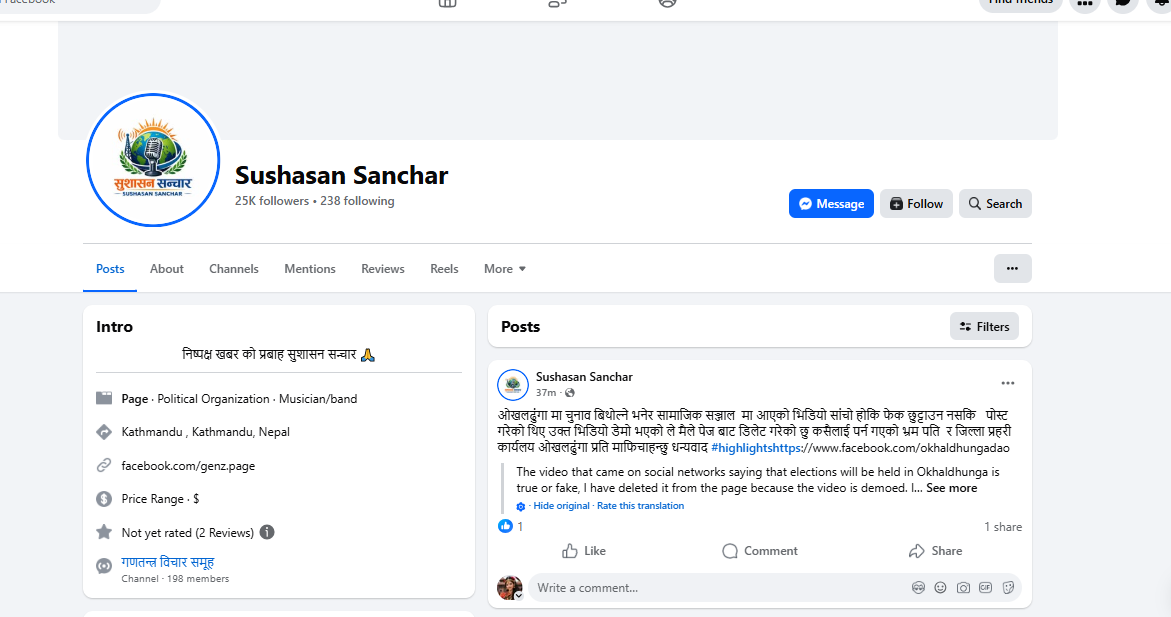Add a GIF to the comment
This screenshot has width=1171, height=617.
click(x=985, y=588)
